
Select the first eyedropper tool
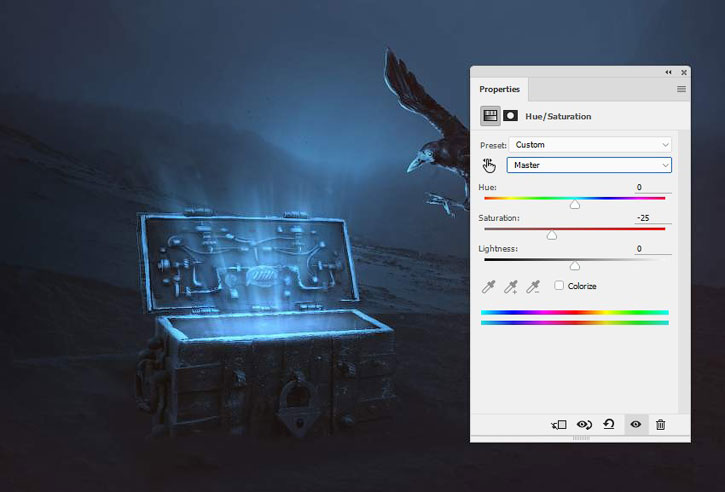(x=488, y=287)
